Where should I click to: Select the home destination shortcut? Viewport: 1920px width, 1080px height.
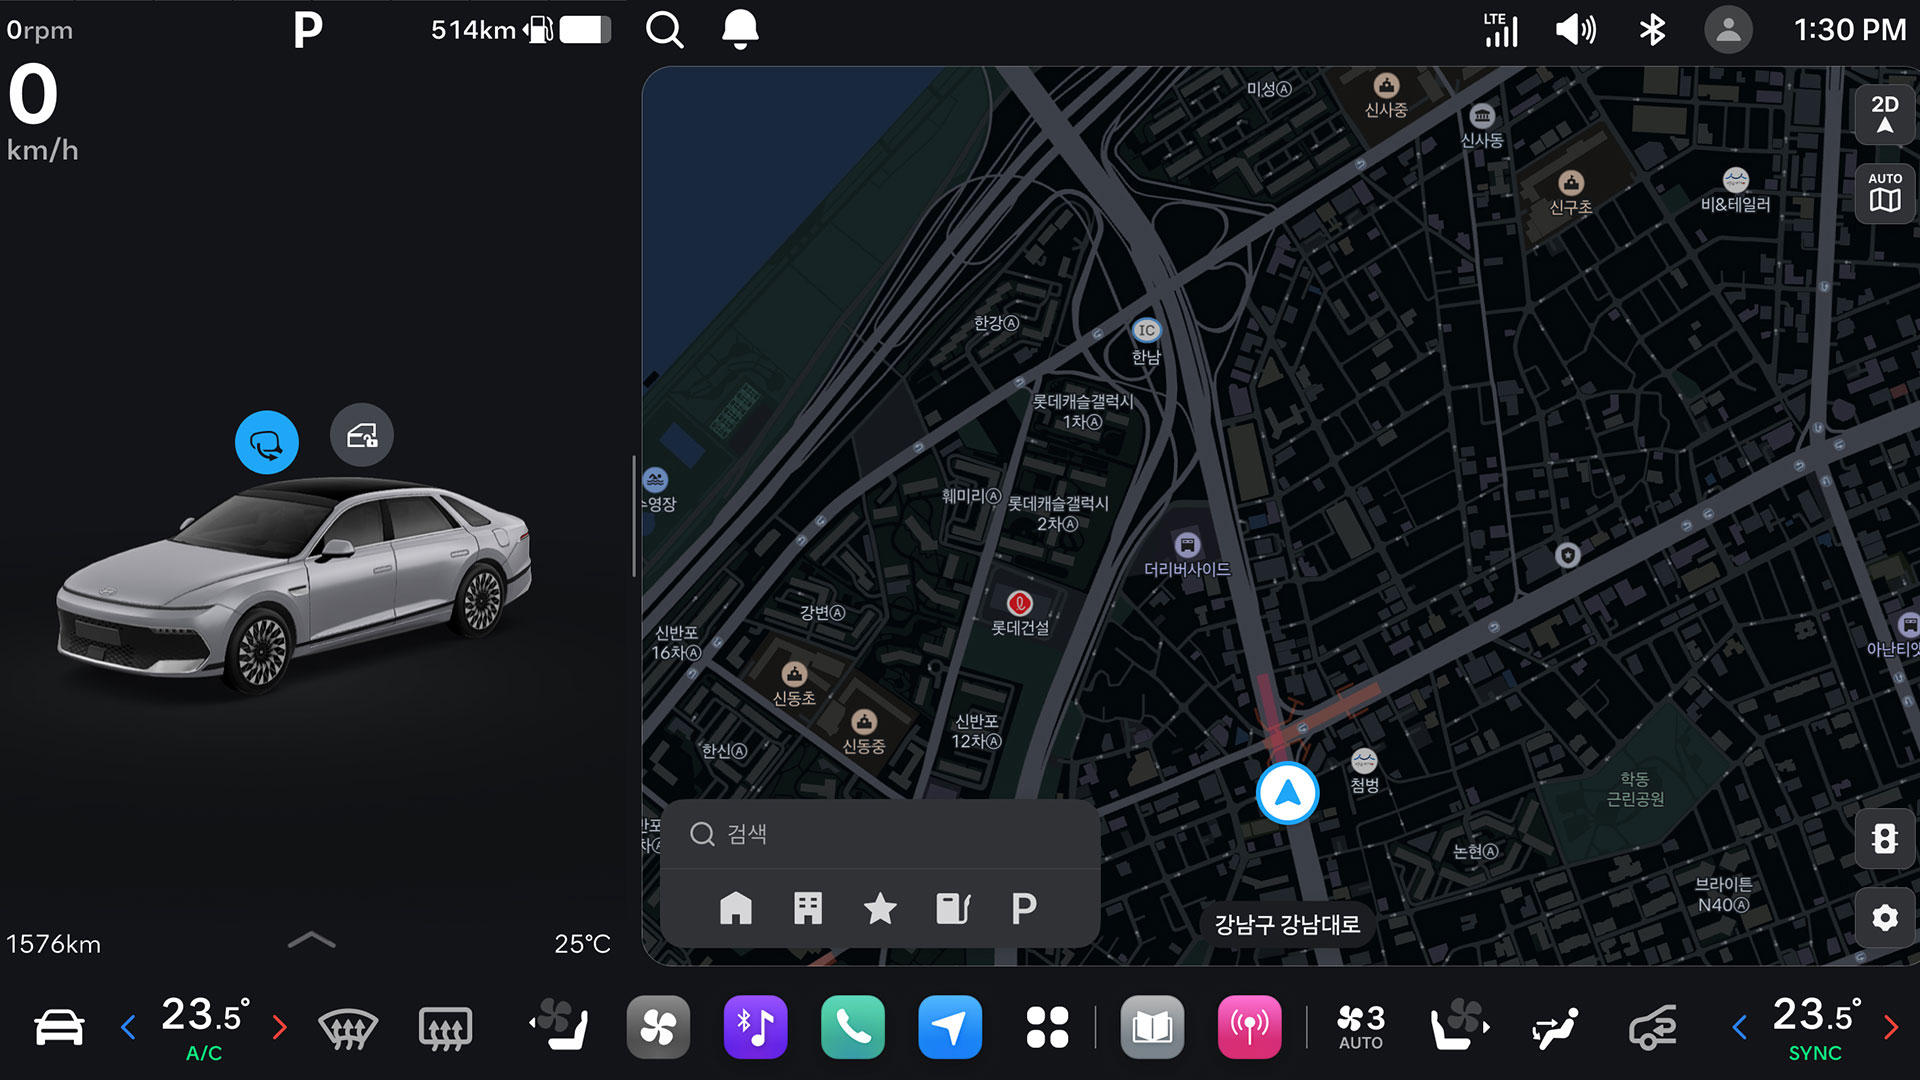[736, 908]
